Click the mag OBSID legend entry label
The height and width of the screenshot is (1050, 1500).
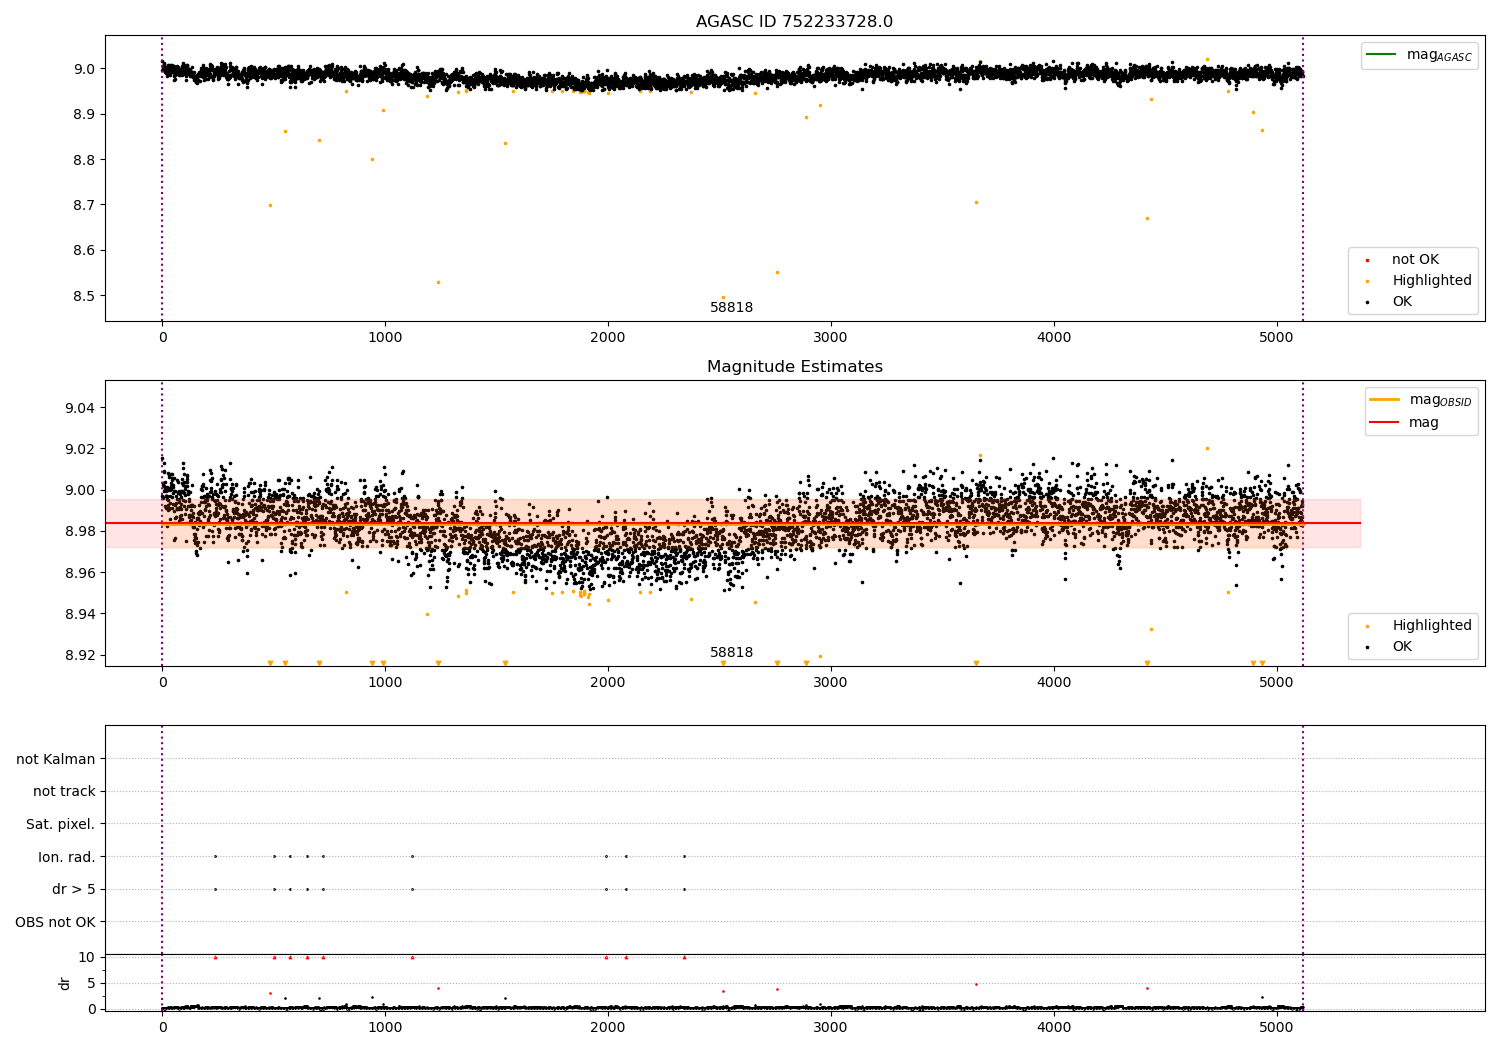coord(1440,400)
